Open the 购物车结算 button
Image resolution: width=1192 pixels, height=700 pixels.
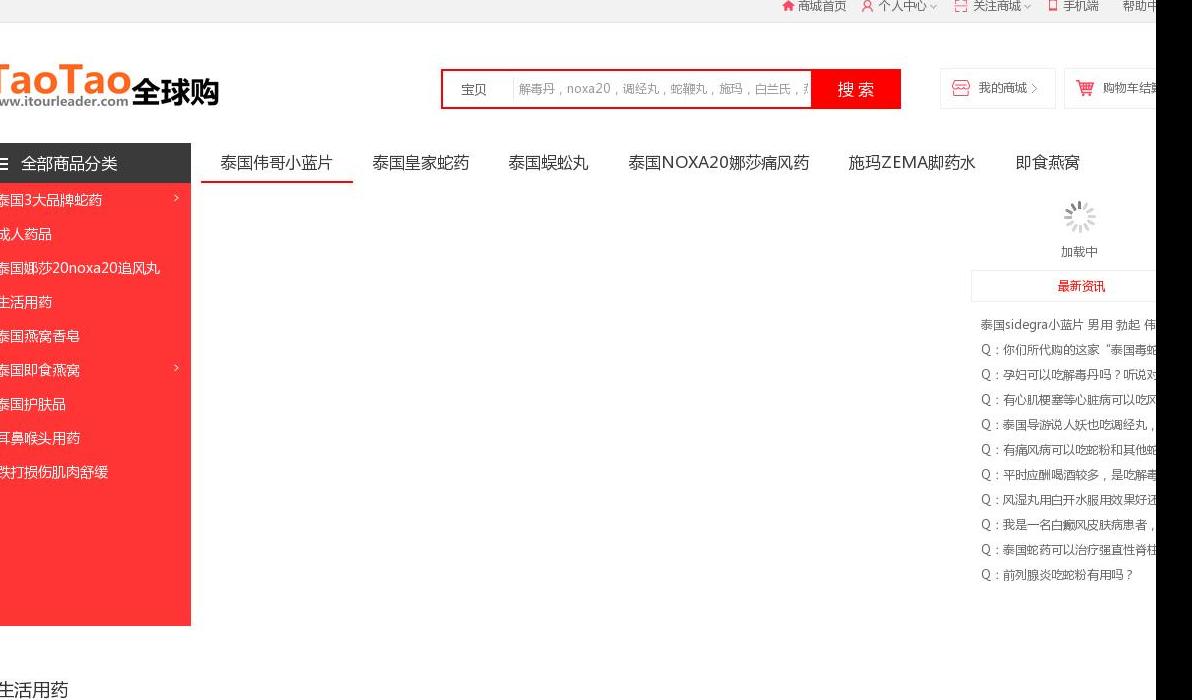coord(1110,88)
